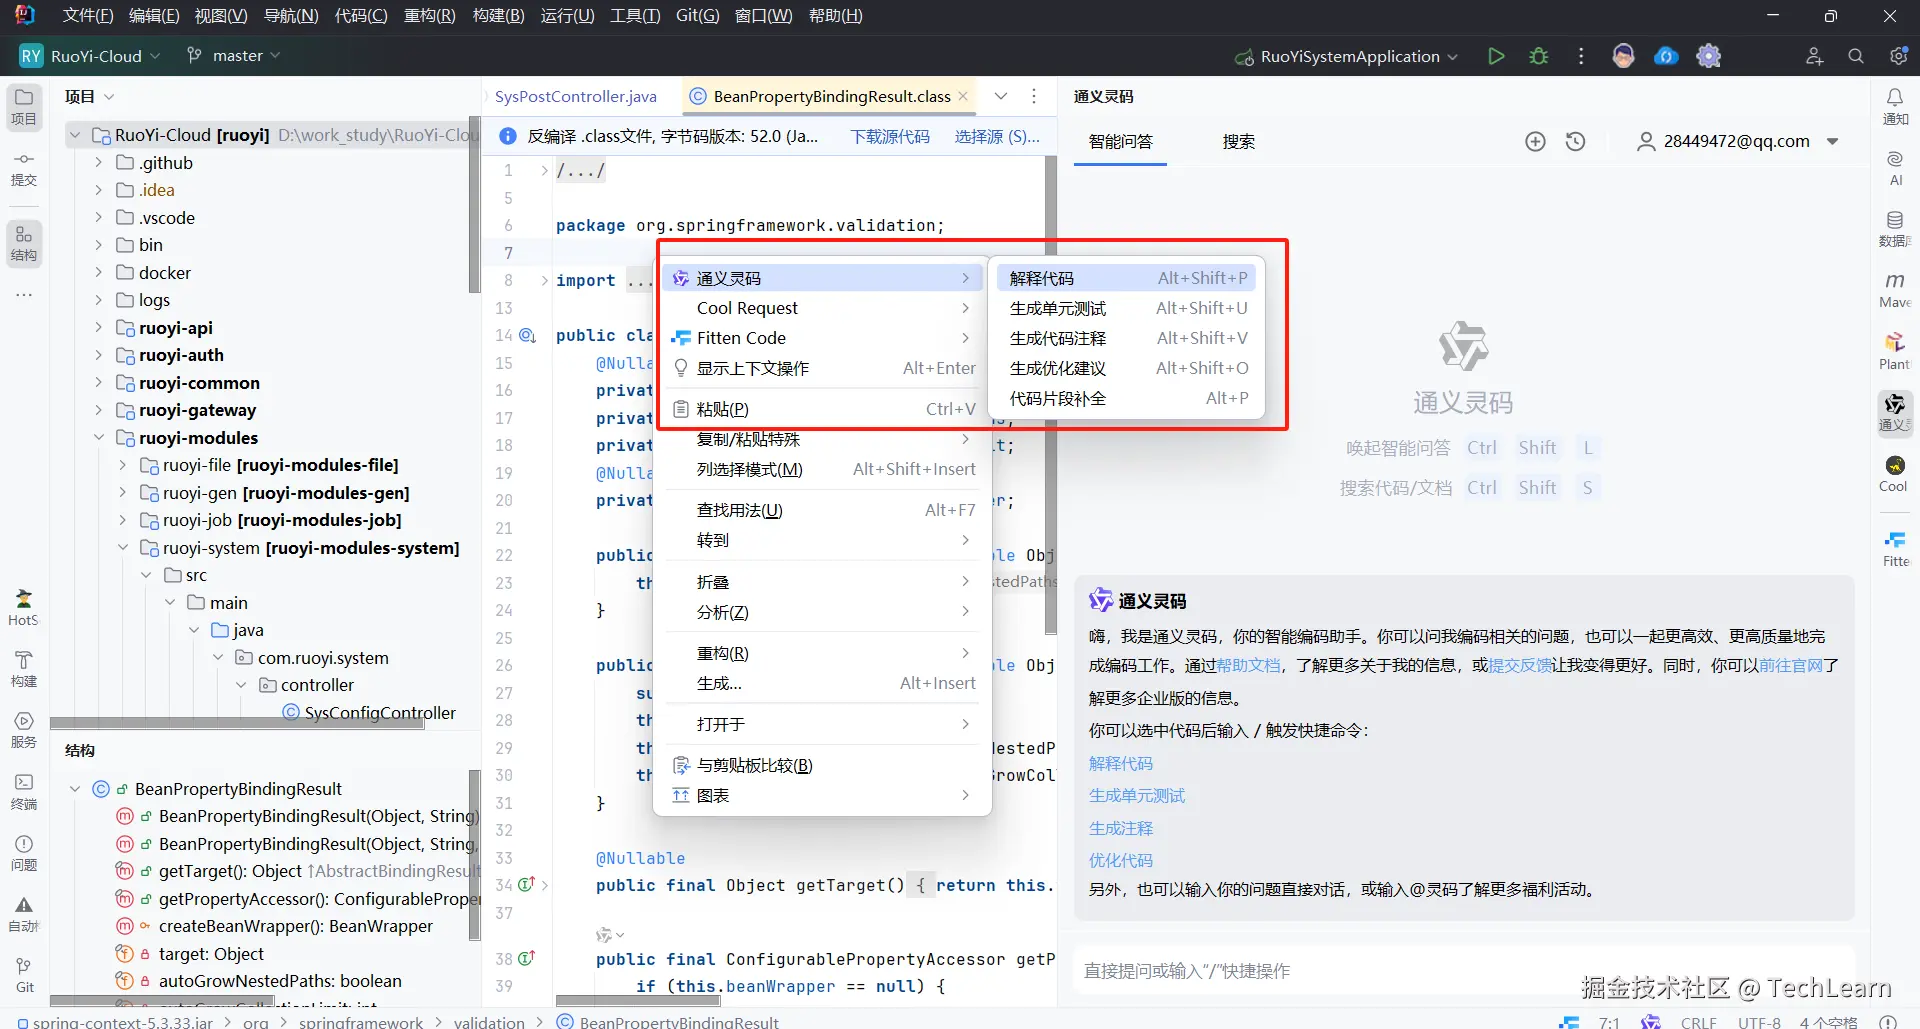Screen dimensions: 1920x1029
Task: Select the docker folder in project tree
Action: [165, 273]
